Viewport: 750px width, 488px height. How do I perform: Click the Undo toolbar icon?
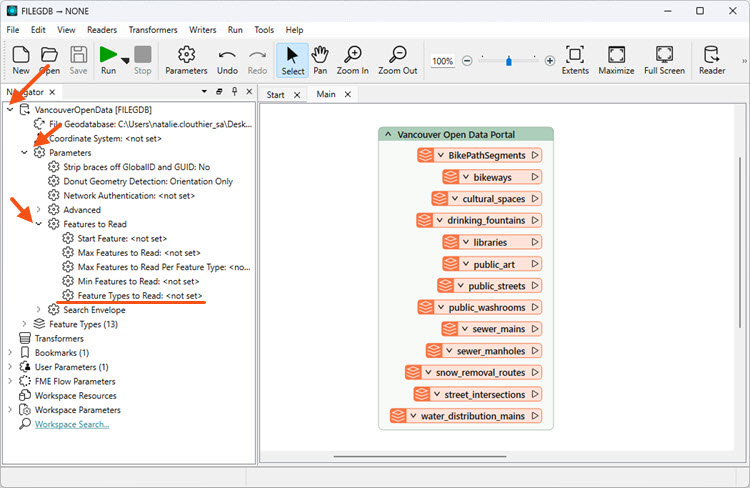pos(227,60)
